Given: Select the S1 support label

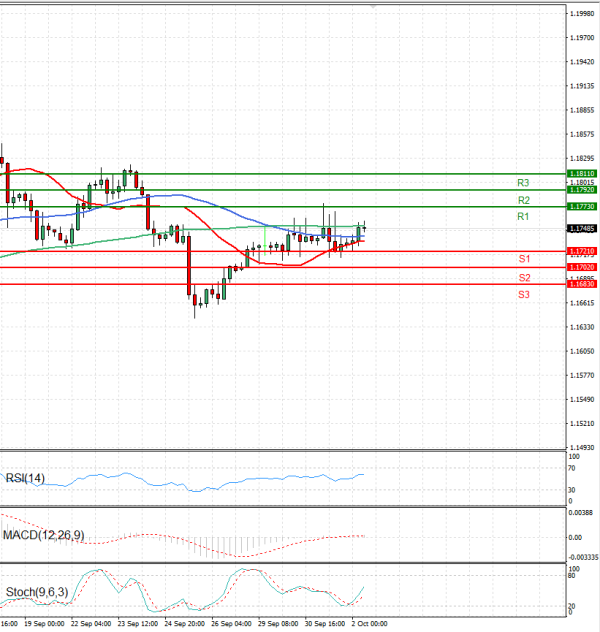Looking at the screenshot, I should (523, 259).
